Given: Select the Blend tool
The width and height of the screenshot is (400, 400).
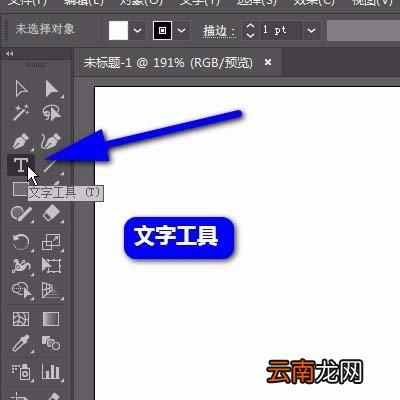Looking at the screenshot, I should 51,343.
